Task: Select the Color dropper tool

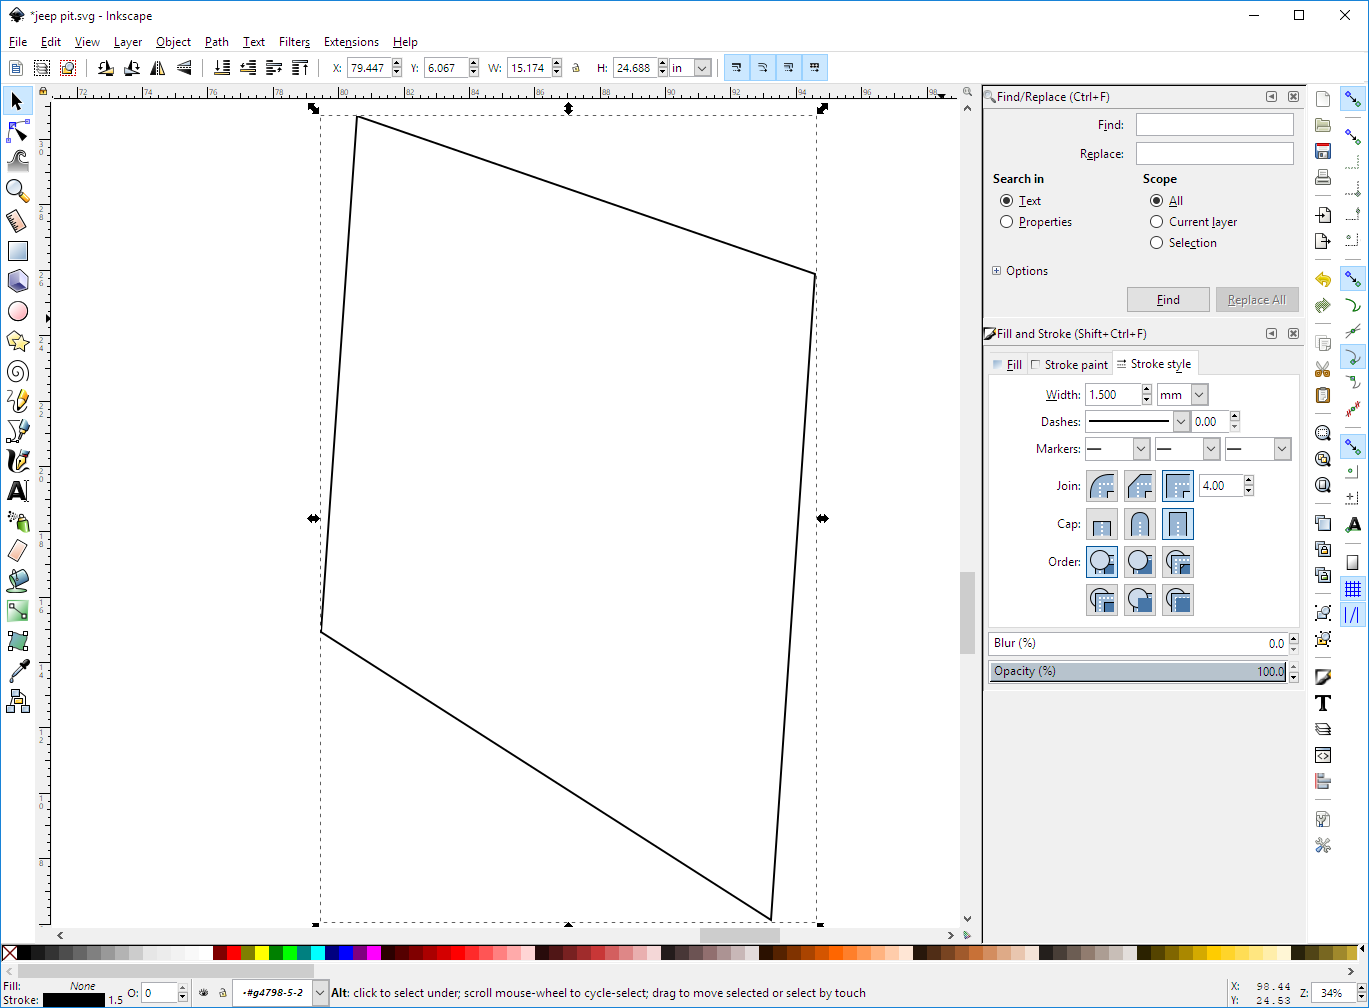Action: (x=17, y=671)
